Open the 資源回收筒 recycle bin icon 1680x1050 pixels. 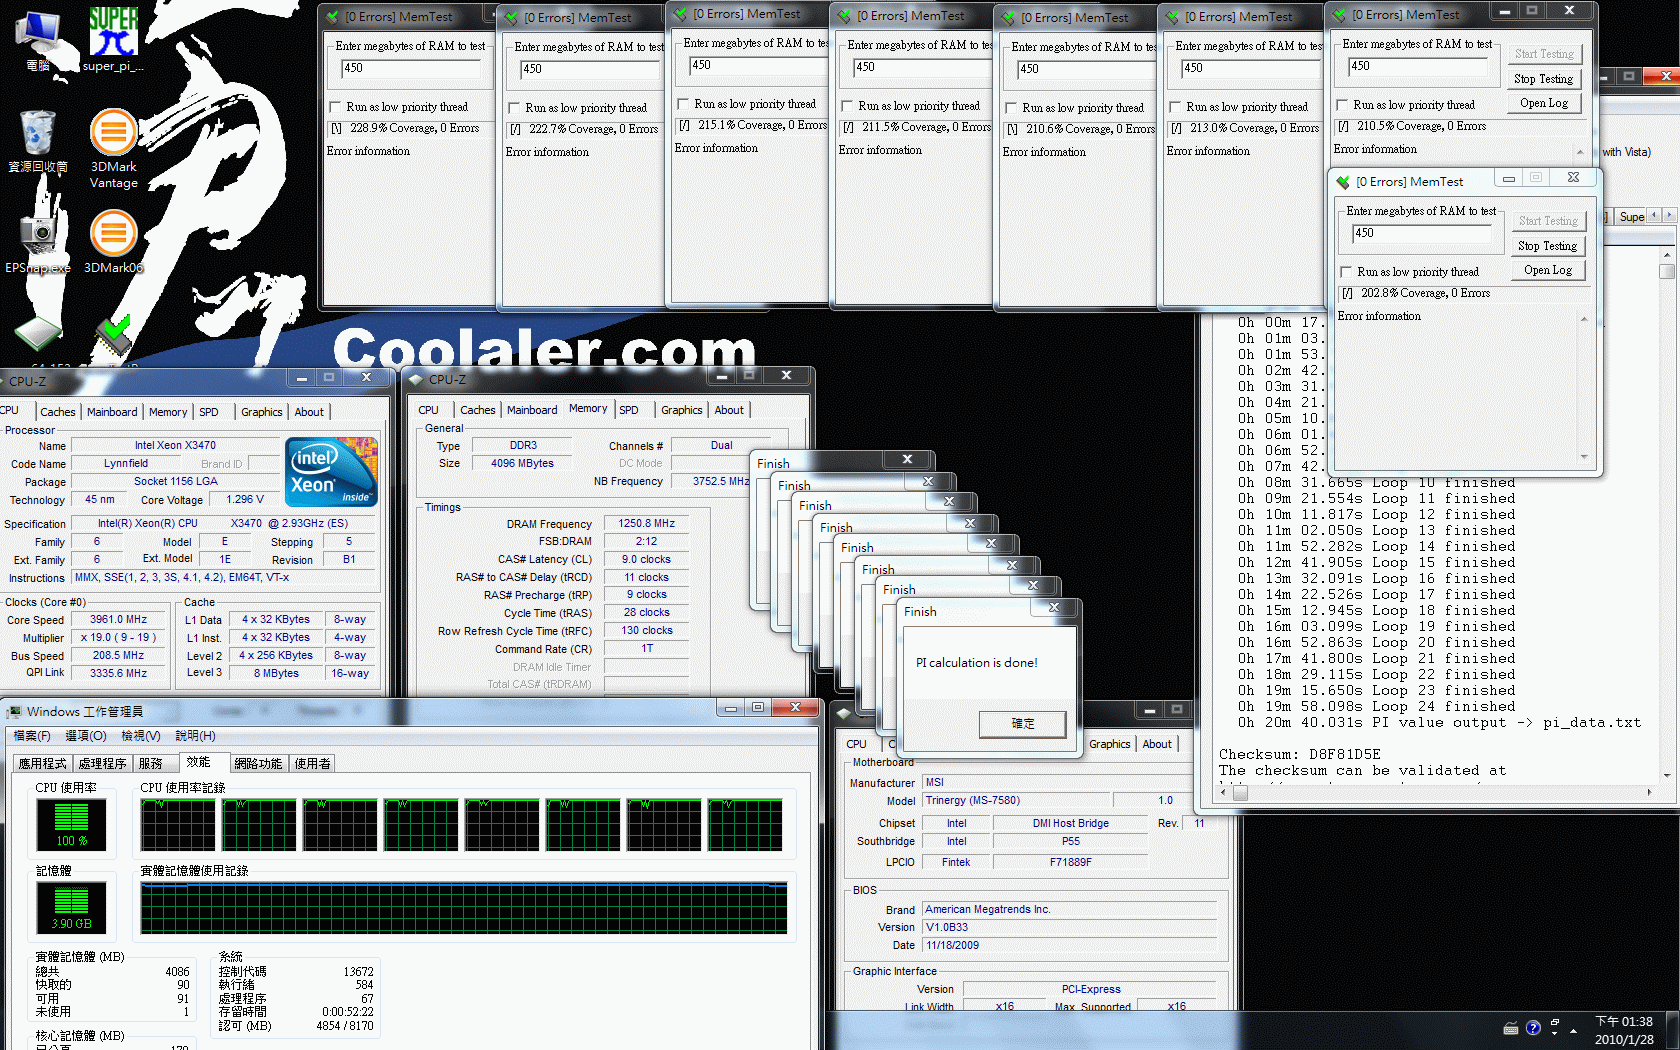38,140
